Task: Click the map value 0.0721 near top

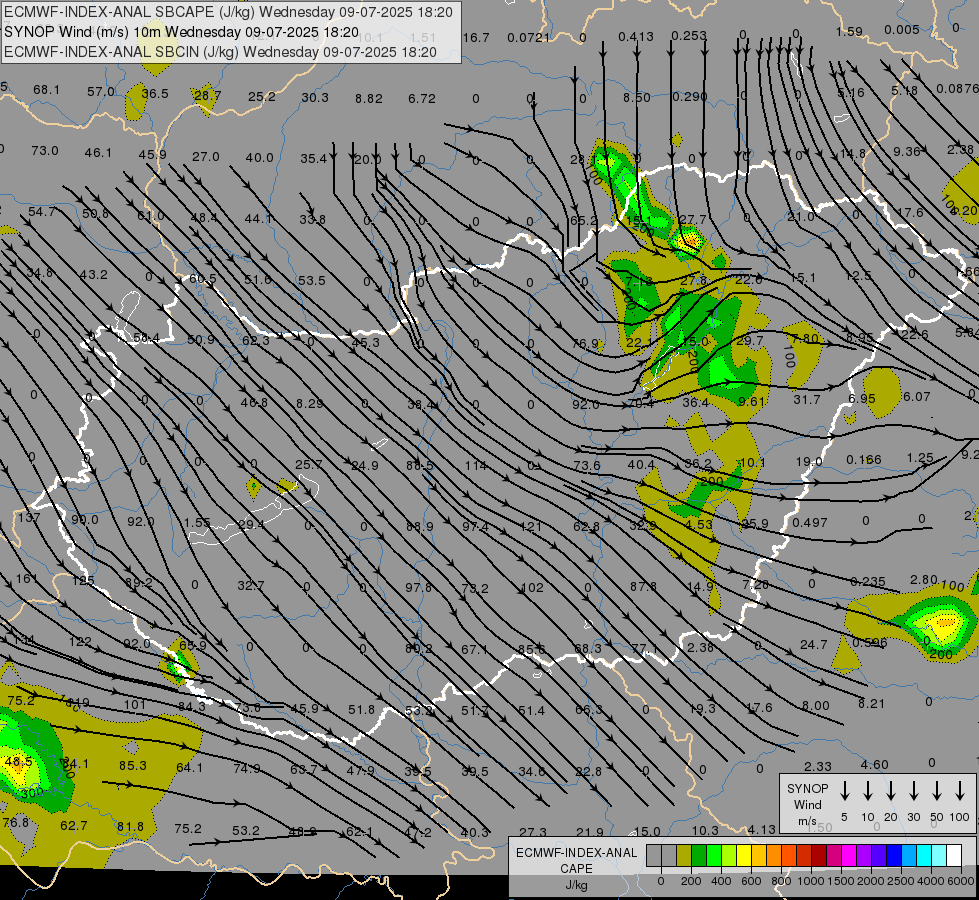Action: click(528, 37)
